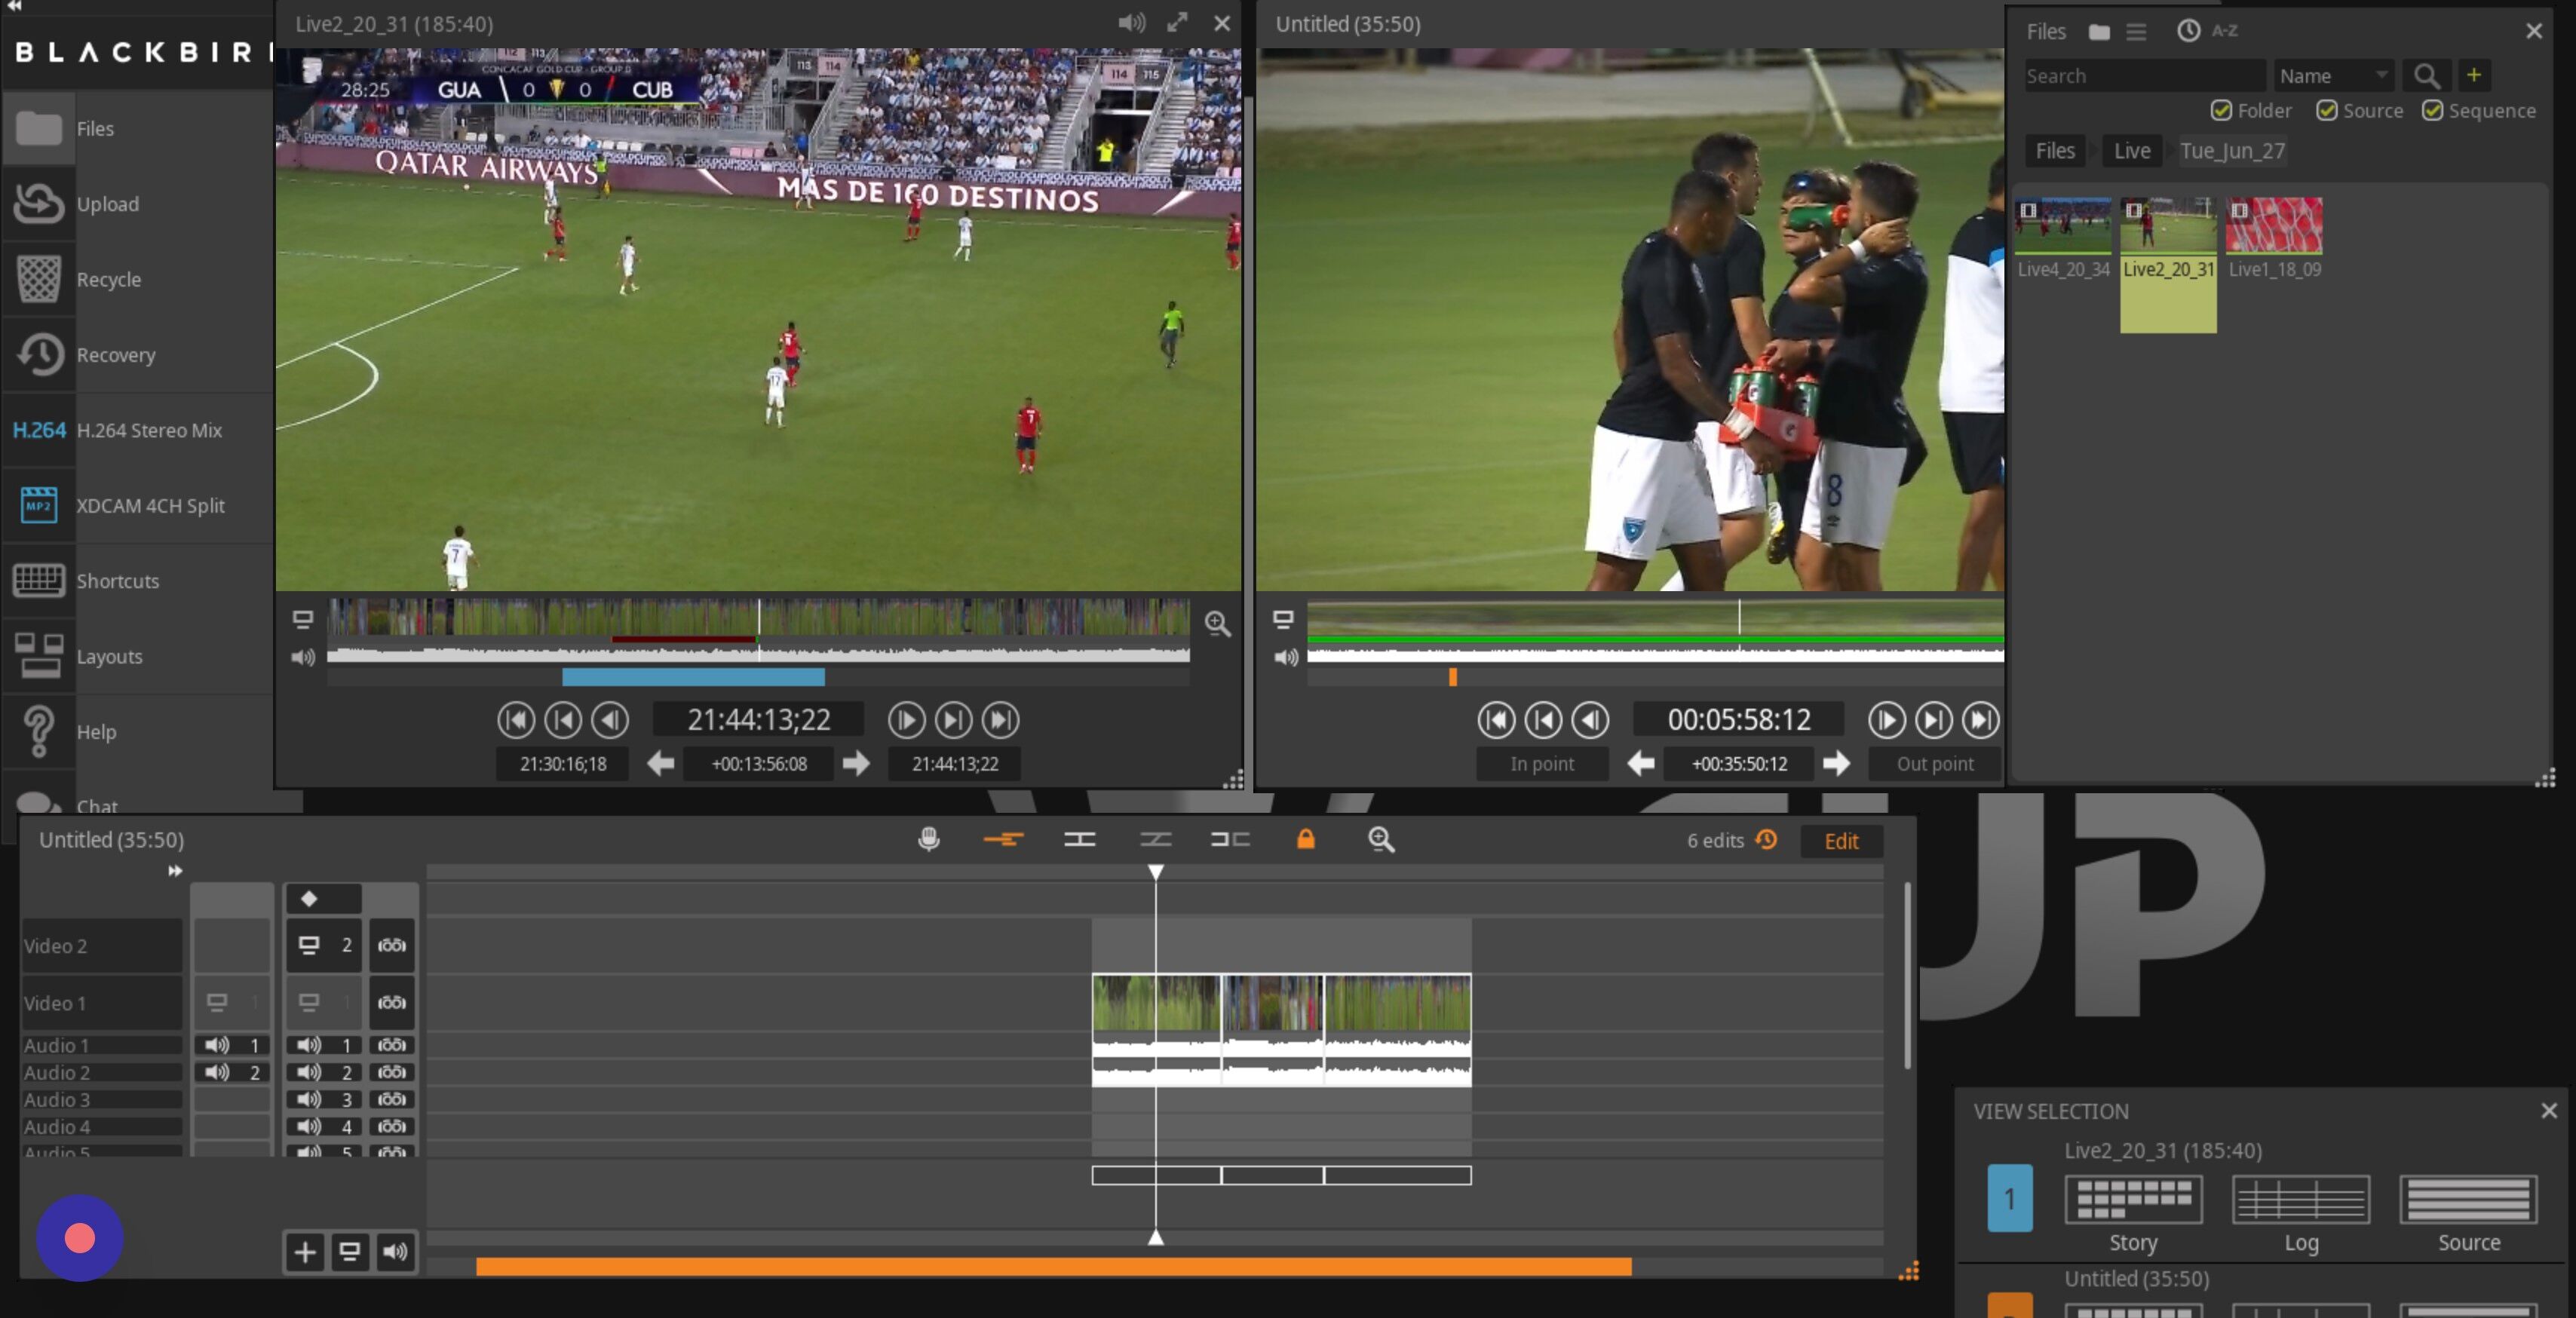Open the Name sort dropdown
This screenshot has height=1318, width=2576.
click(x=2334, y=75)
